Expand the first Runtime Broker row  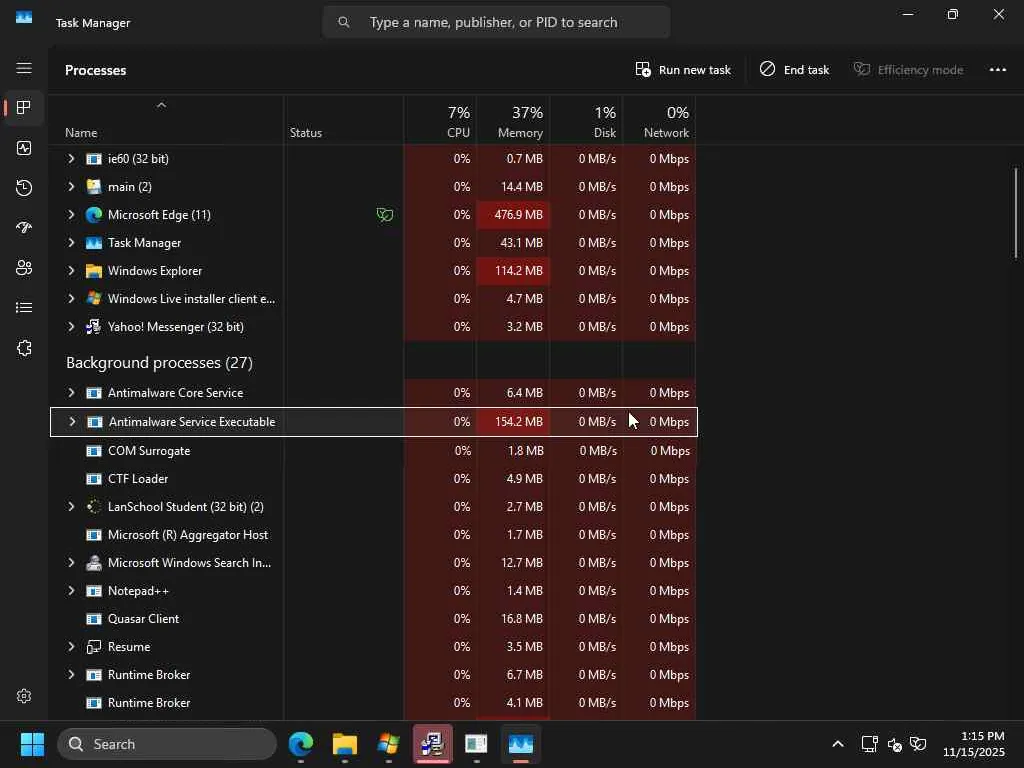[71, 675]
